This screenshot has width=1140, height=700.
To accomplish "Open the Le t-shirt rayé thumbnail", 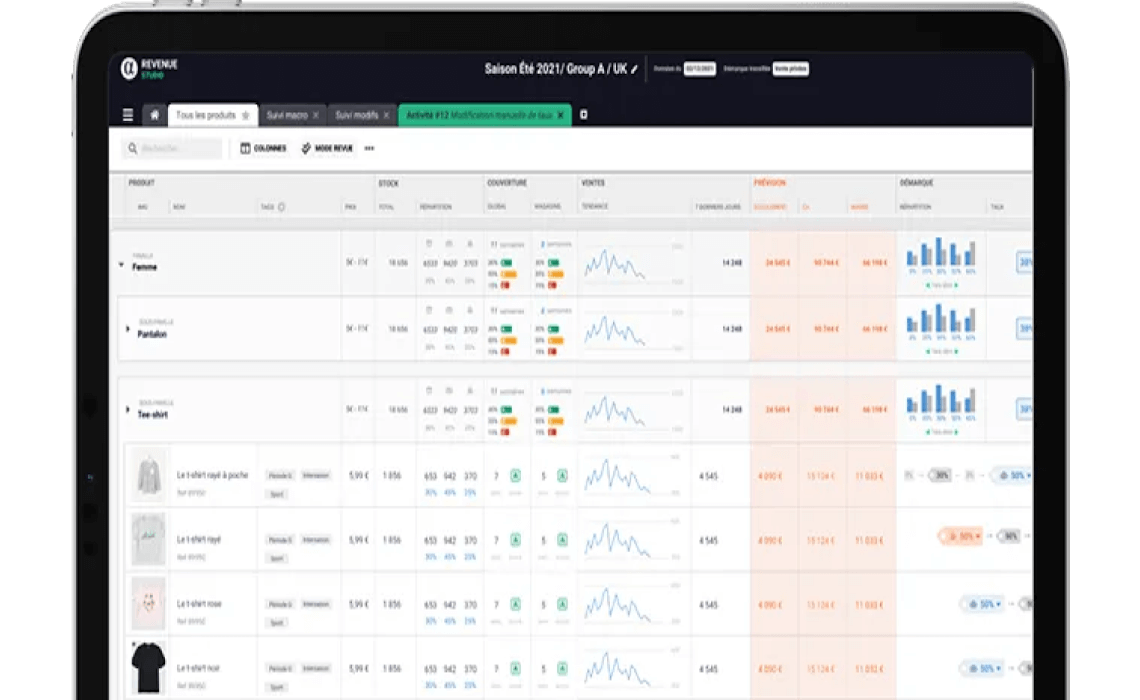I will click(x=148, y=539).
